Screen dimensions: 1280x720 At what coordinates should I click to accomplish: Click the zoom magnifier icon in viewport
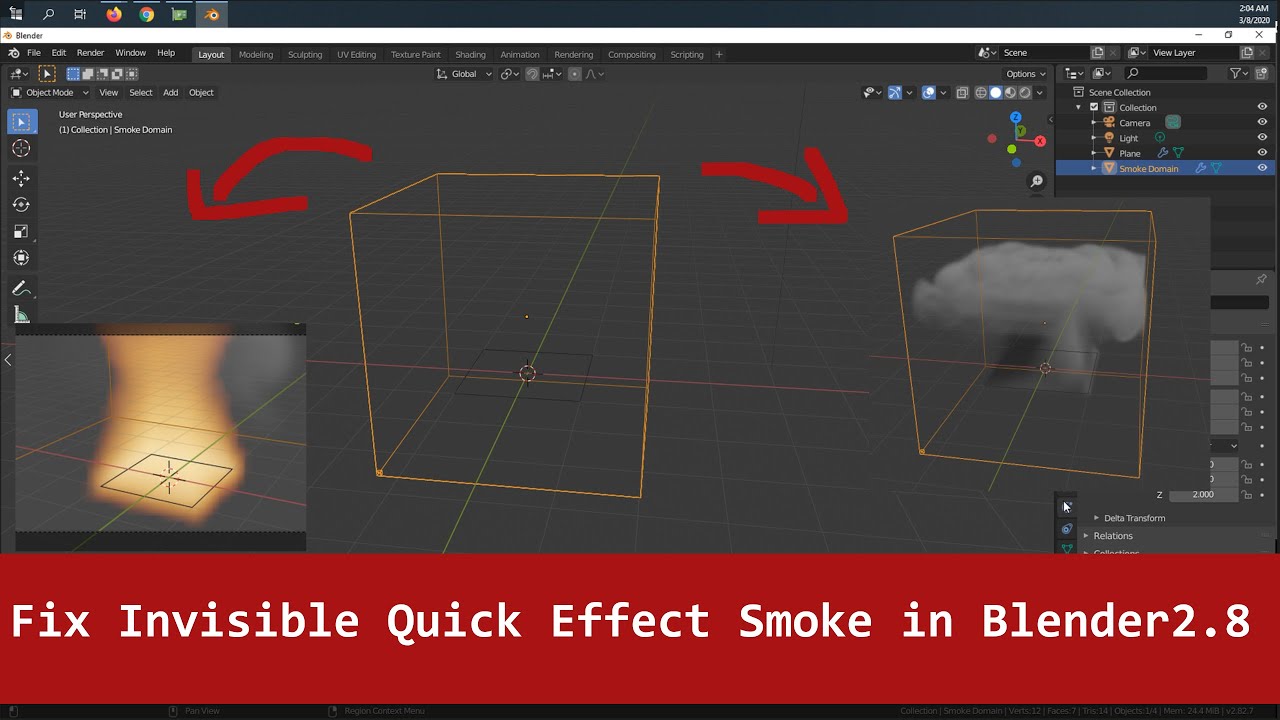1037,181
